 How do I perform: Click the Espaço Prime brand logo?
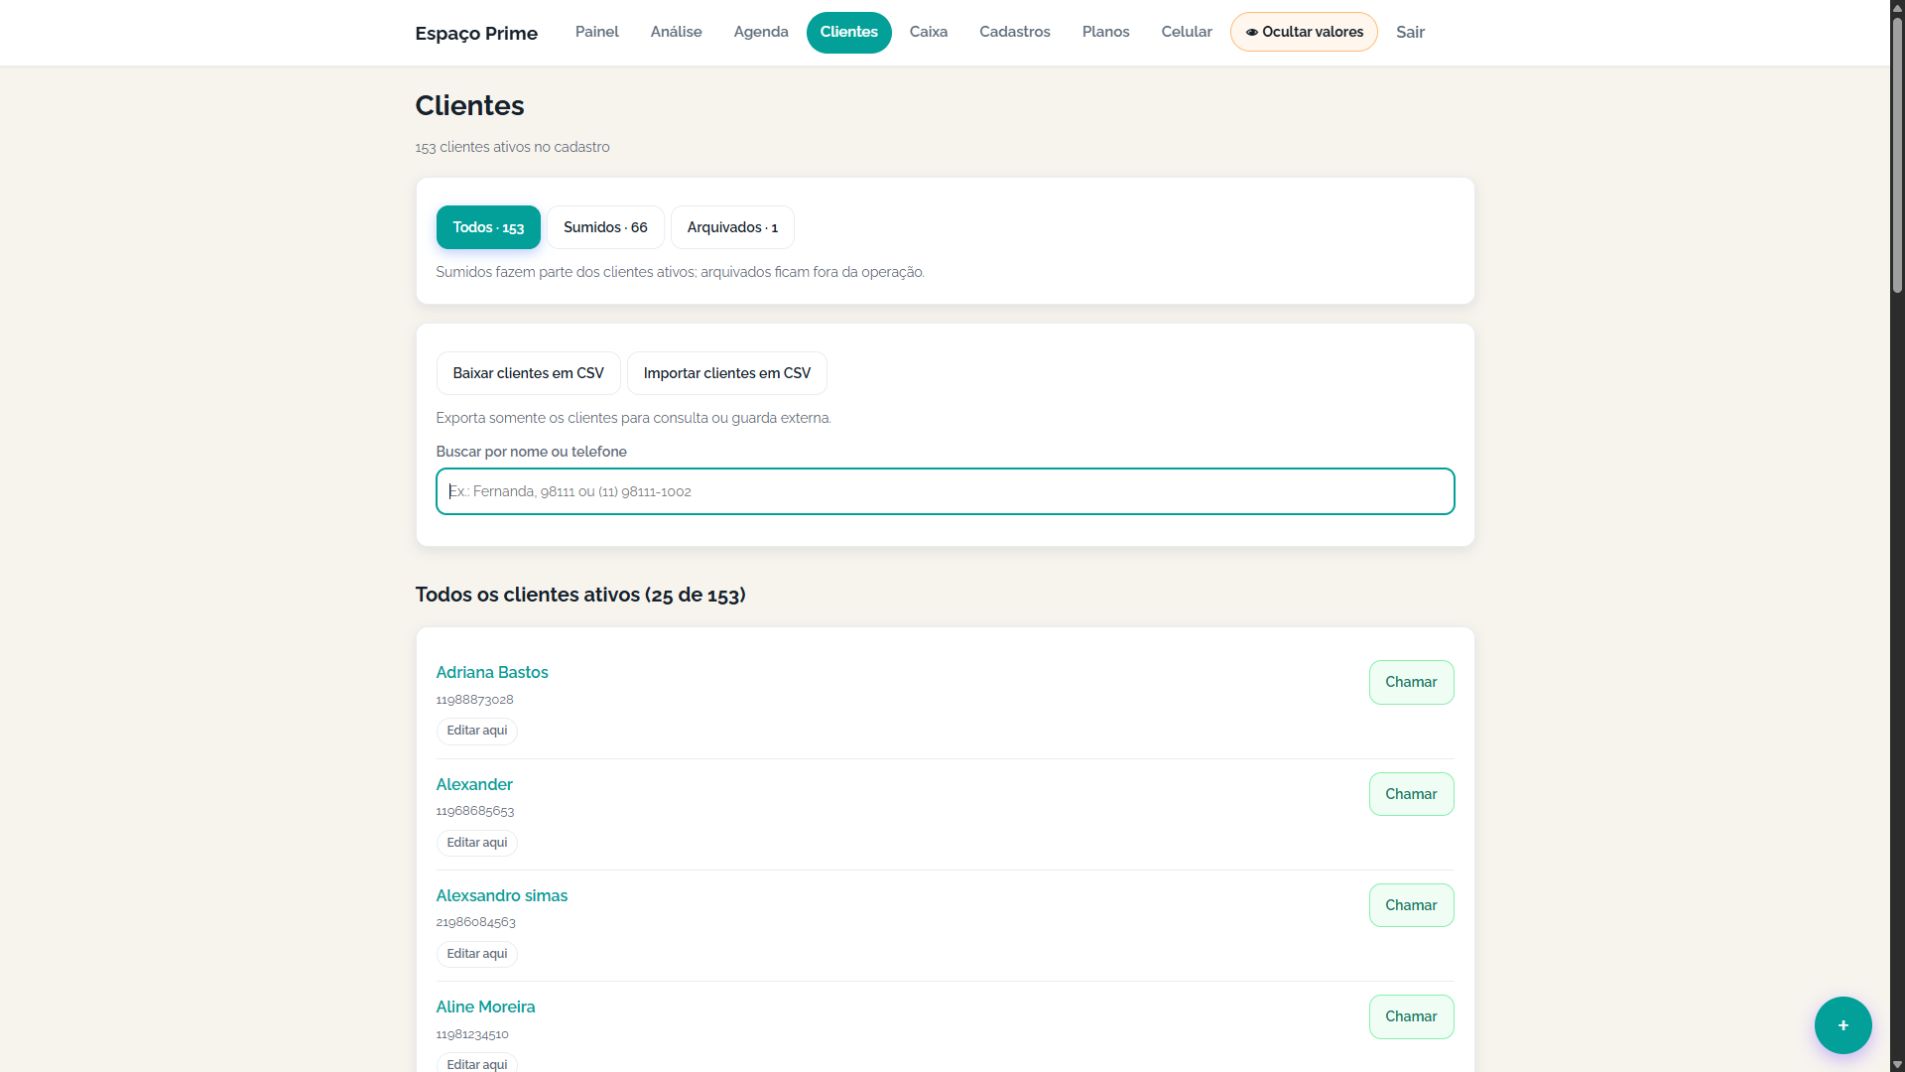click(x=476, y=33)
